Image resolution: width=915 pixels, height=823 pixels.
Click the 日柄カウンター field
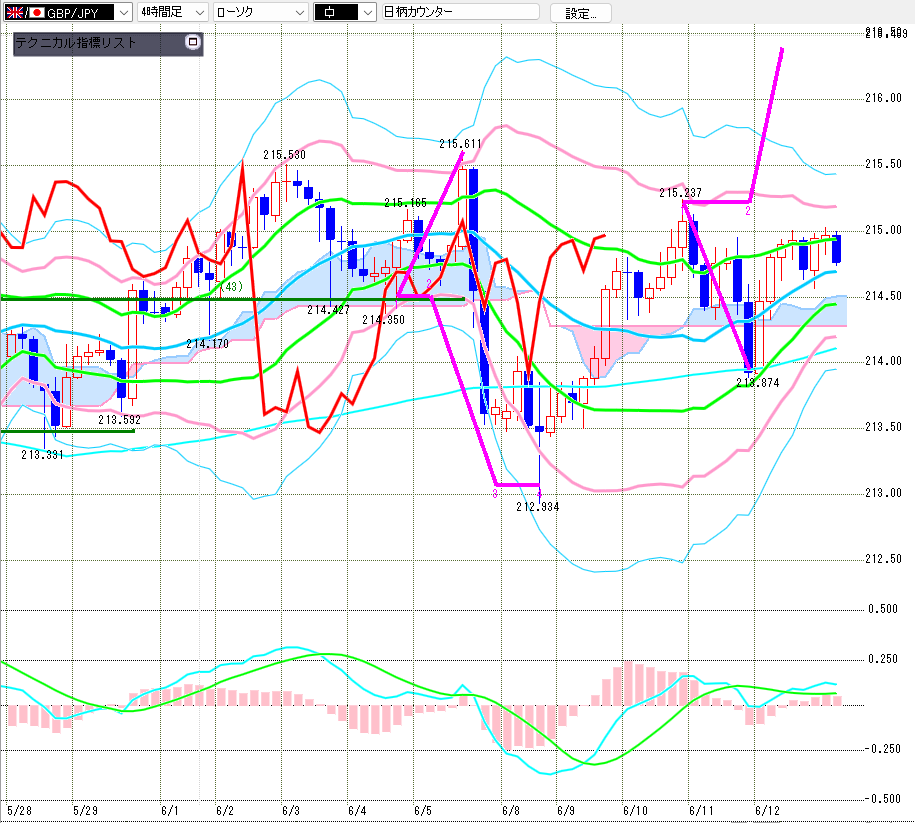[460, 12]
